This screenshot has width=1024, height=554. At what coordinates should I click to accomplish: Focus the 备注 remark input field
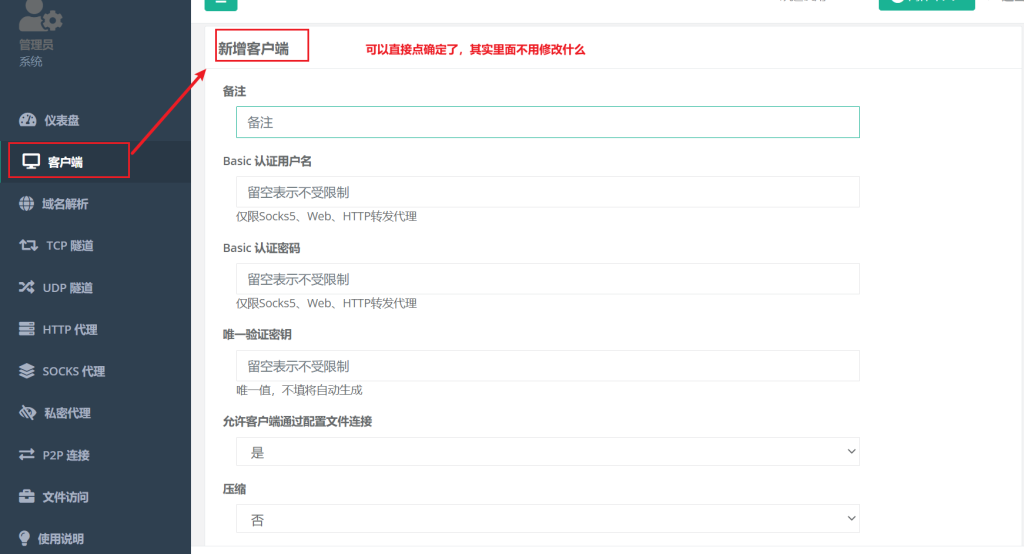coord(547,122)
